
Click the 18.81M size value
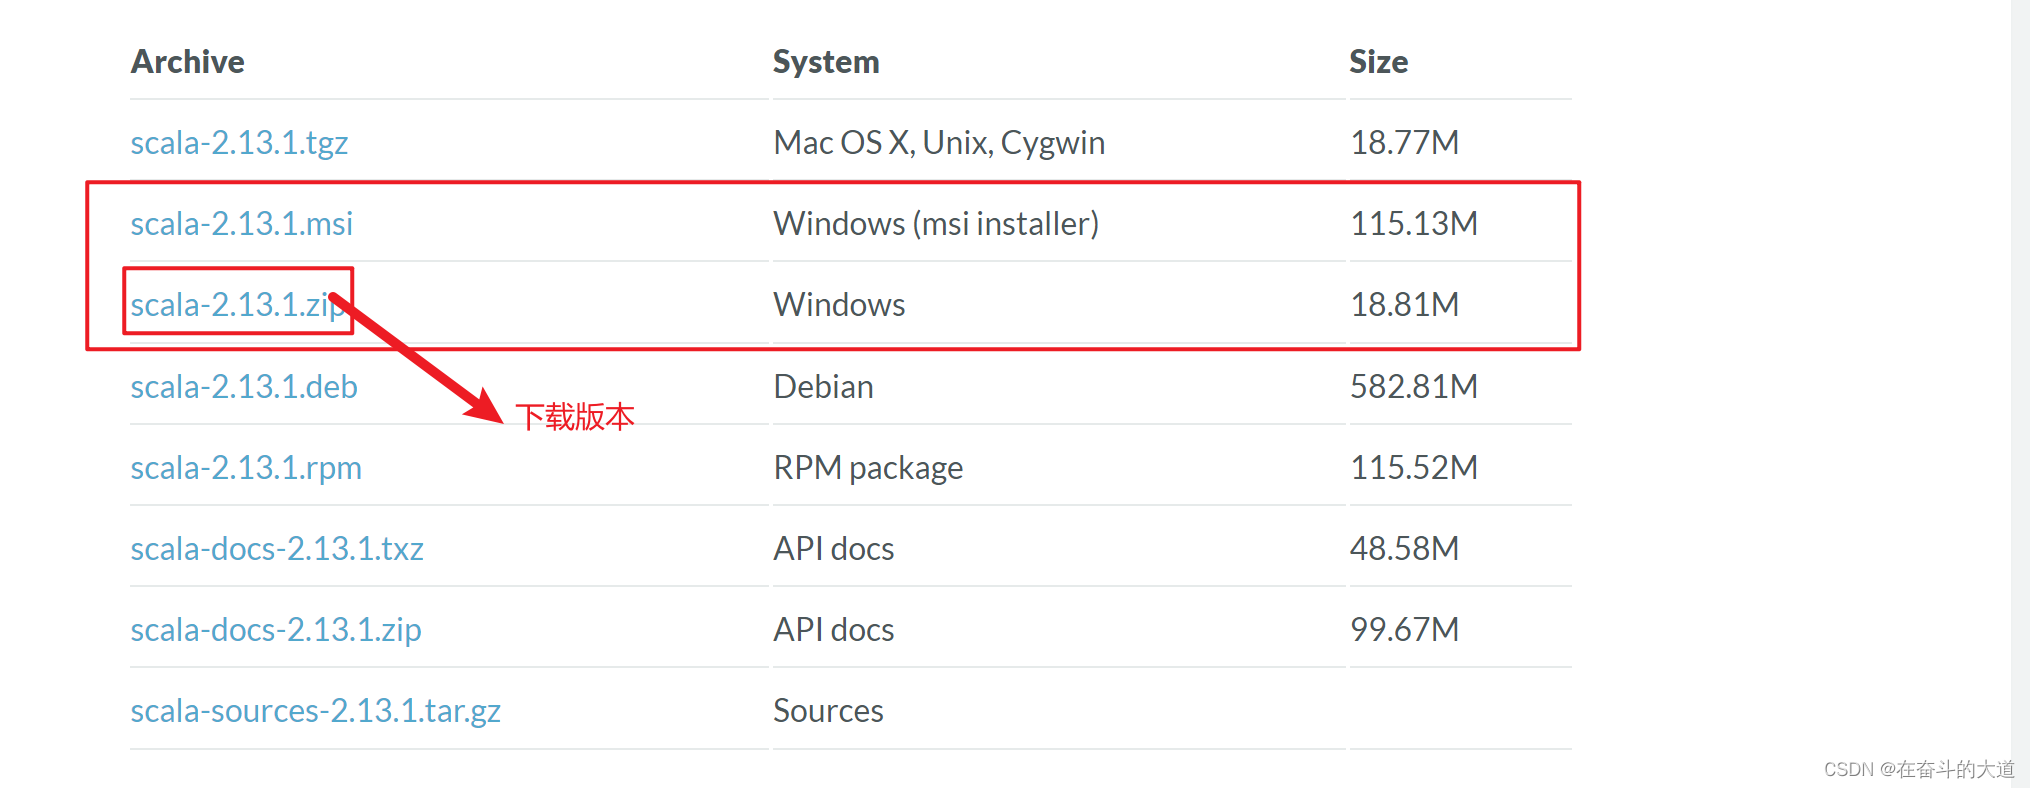click(x=1404, y=305)
